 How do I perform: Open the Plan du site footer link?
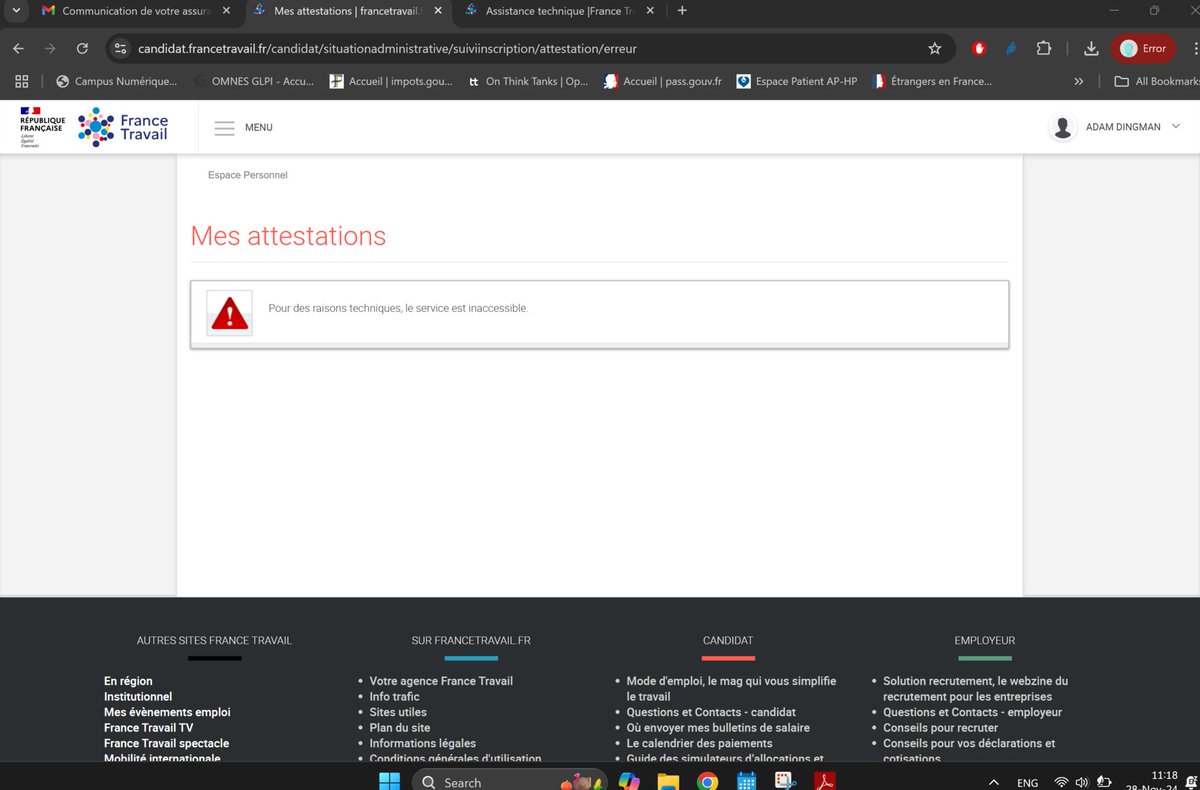pyautogui.click(x=400, y=728)
